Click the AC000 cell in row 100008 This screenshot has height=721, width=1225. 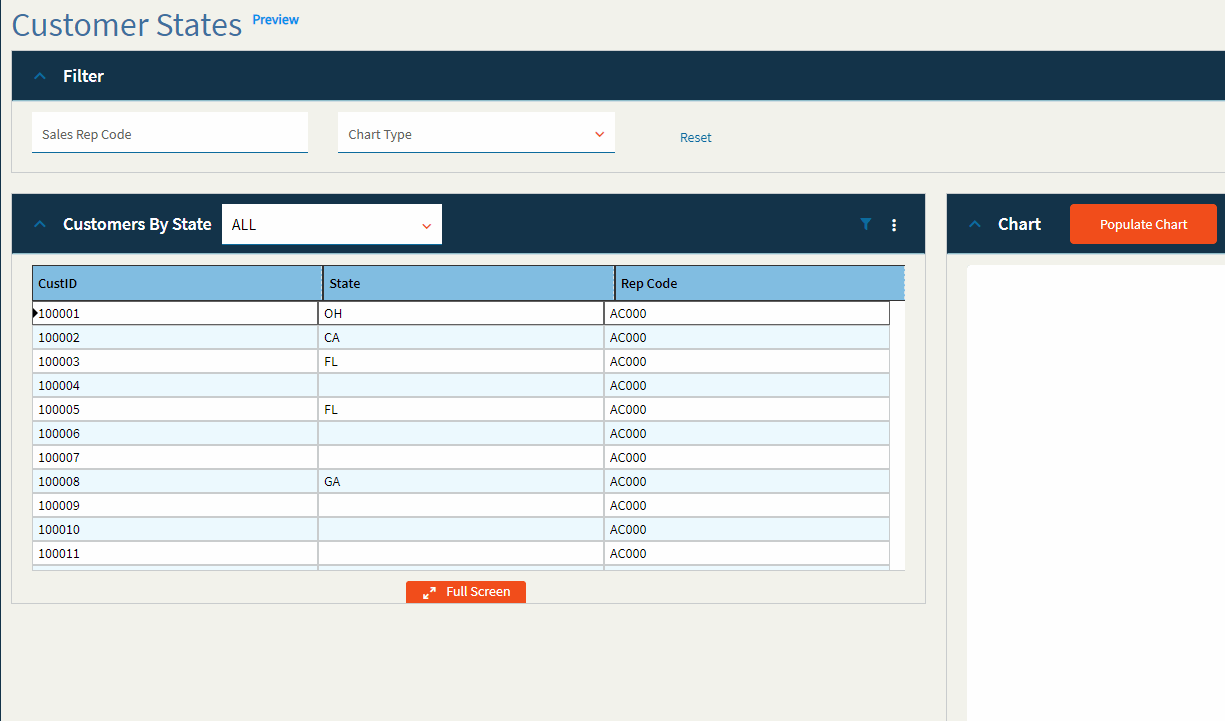(x=747, y=481)
